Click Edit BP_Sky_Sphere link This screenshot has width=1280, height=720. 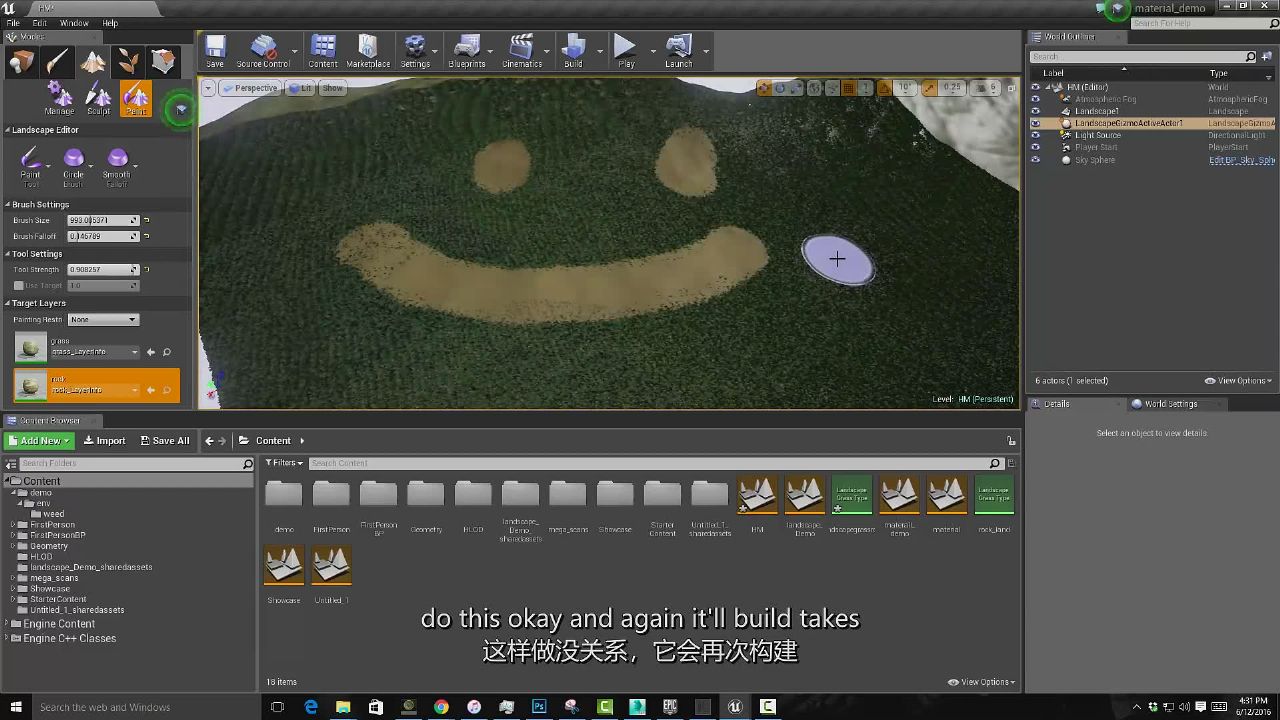coord(1242,160)
